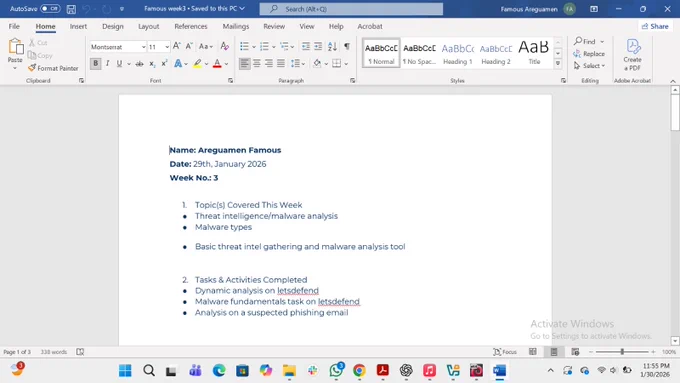
Task: Adjust the zoom slider handle
Action: click(x=622, y=352)
